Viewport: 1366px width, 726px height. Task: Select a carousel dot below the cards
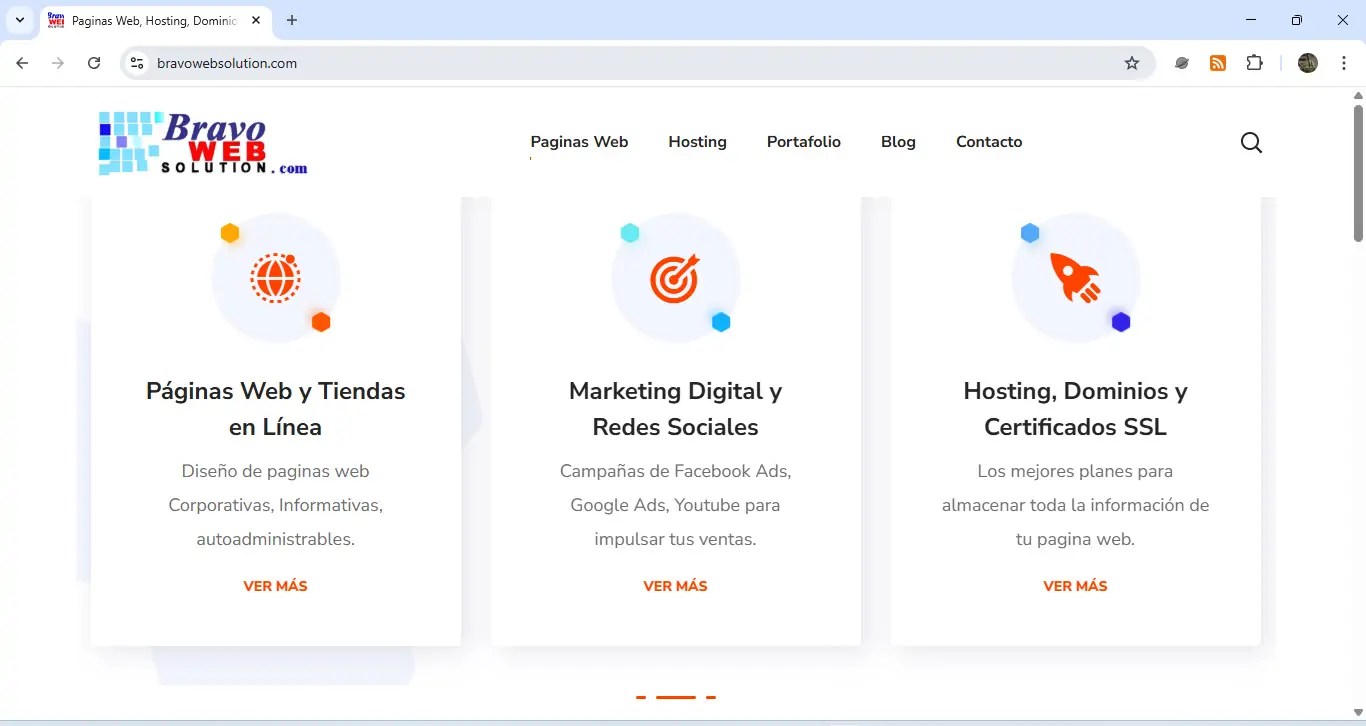[675, 696]
